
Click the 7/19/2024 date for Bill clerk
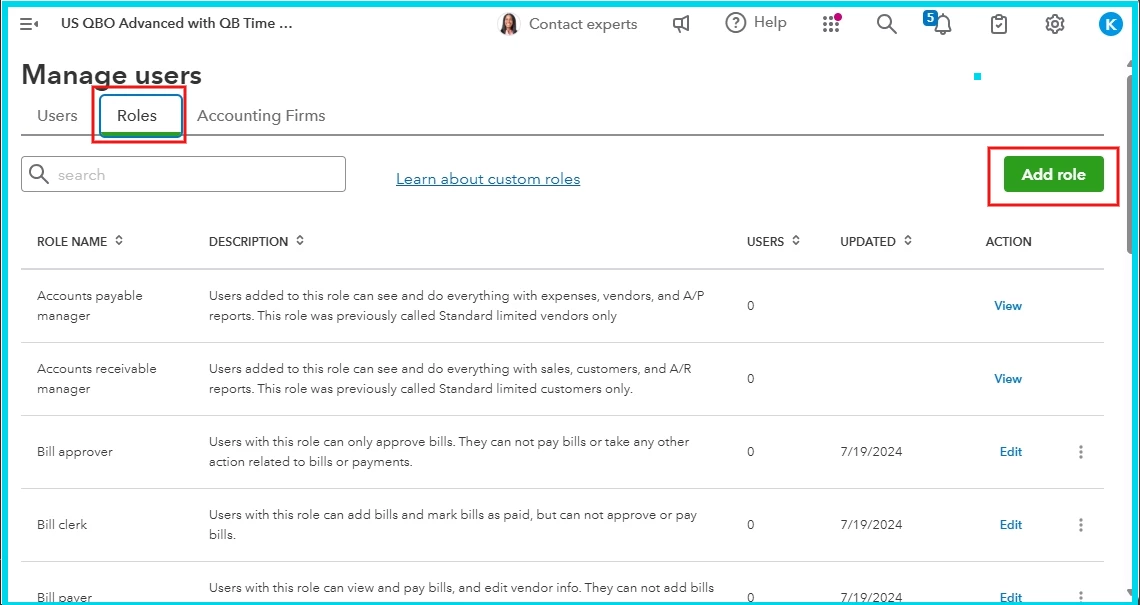(871, 524)
